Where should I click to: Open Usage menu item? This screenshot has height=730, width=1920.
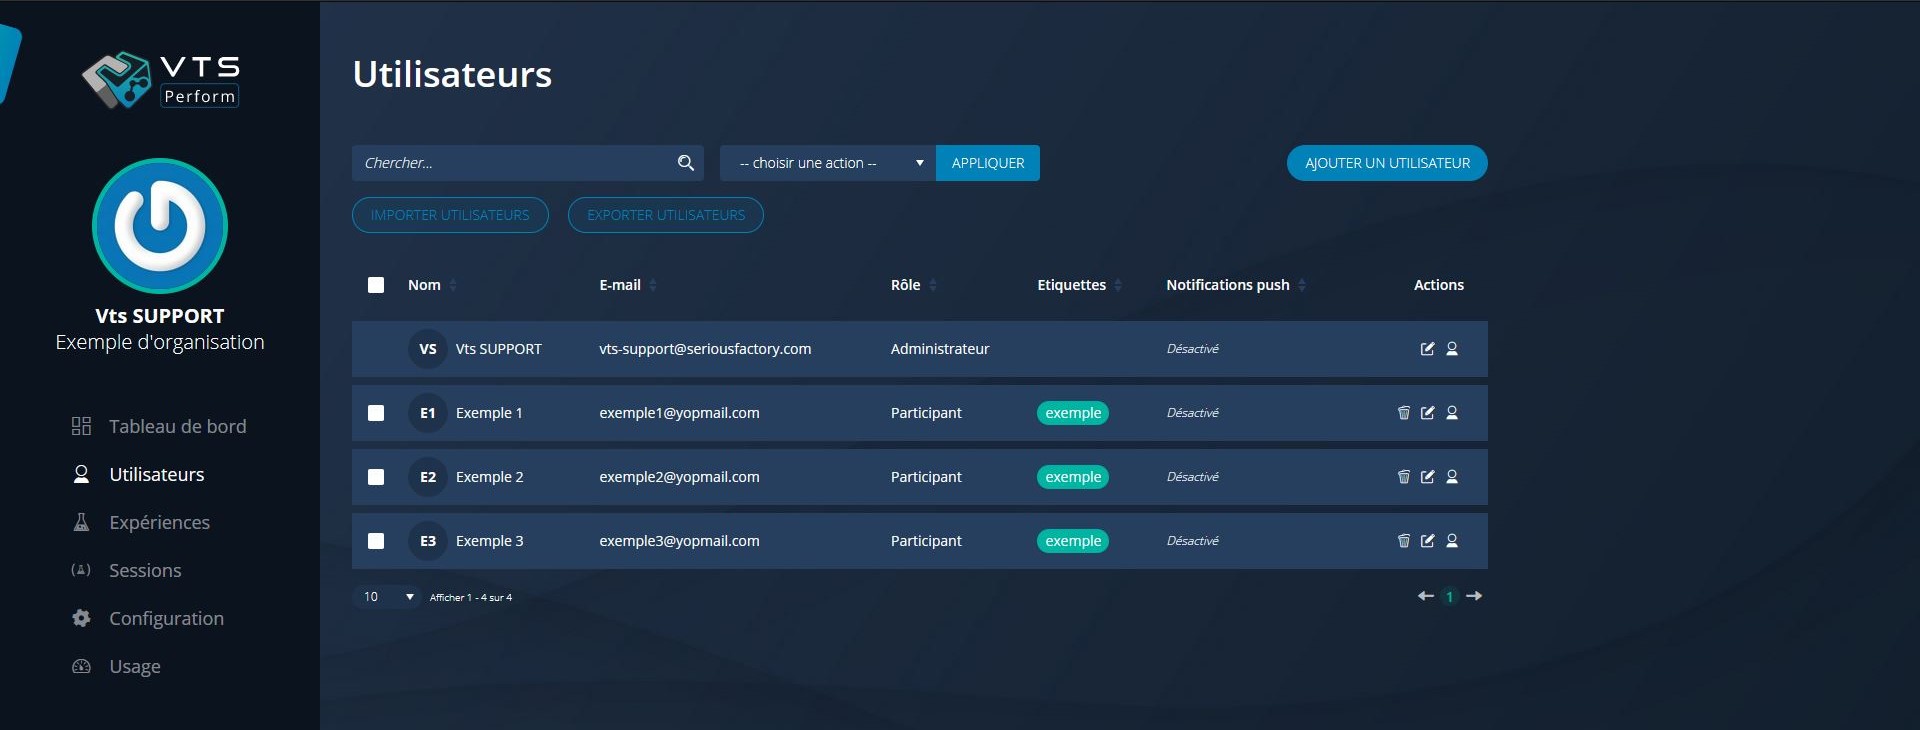[x=116, y=666]
